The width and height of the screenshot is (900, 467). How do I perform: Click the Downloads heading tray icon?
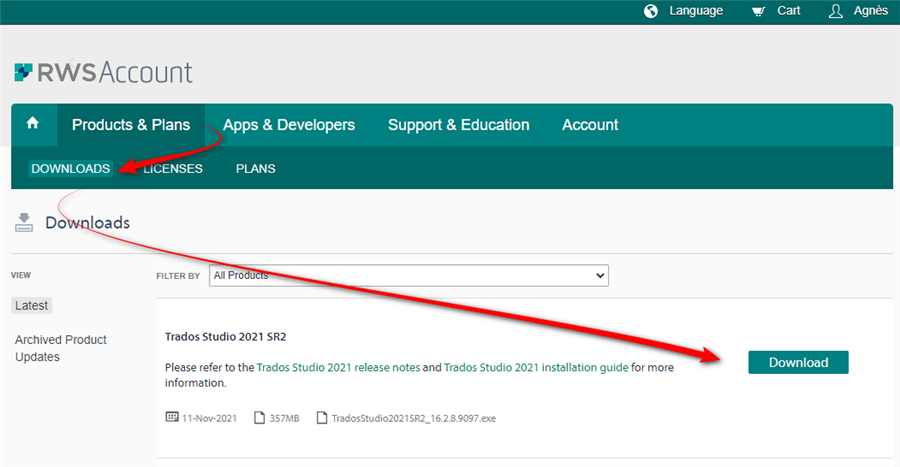point(24,223)
